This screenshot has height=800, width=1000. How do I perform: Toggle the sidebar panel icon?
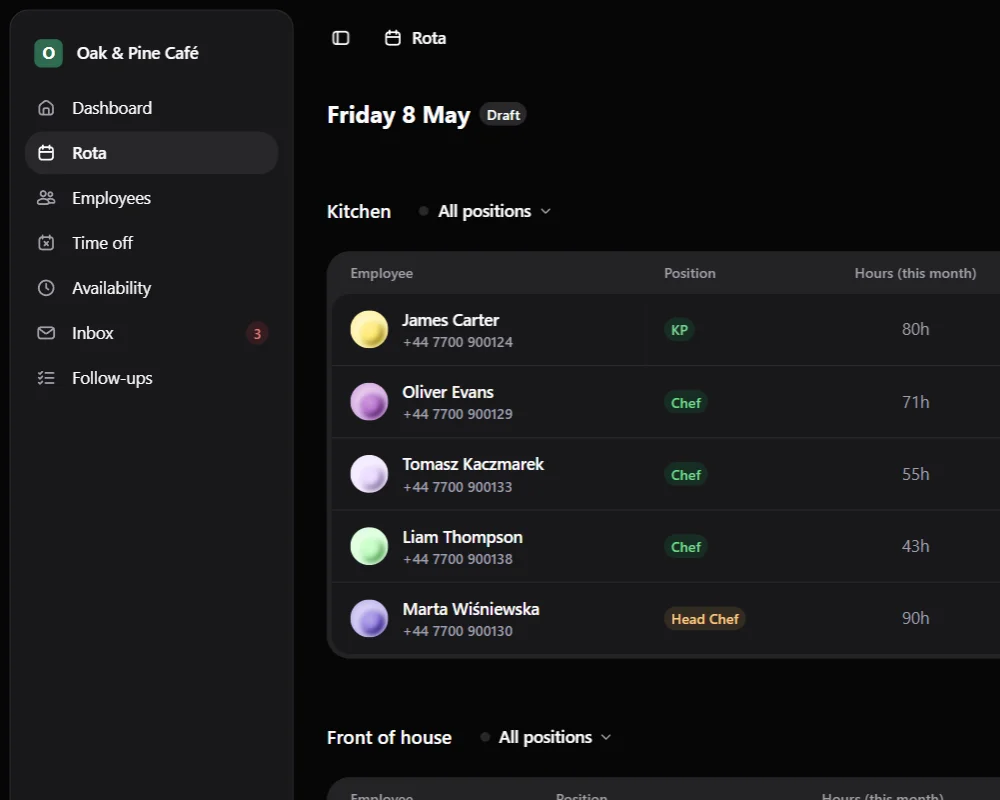[x=341, y=38]
